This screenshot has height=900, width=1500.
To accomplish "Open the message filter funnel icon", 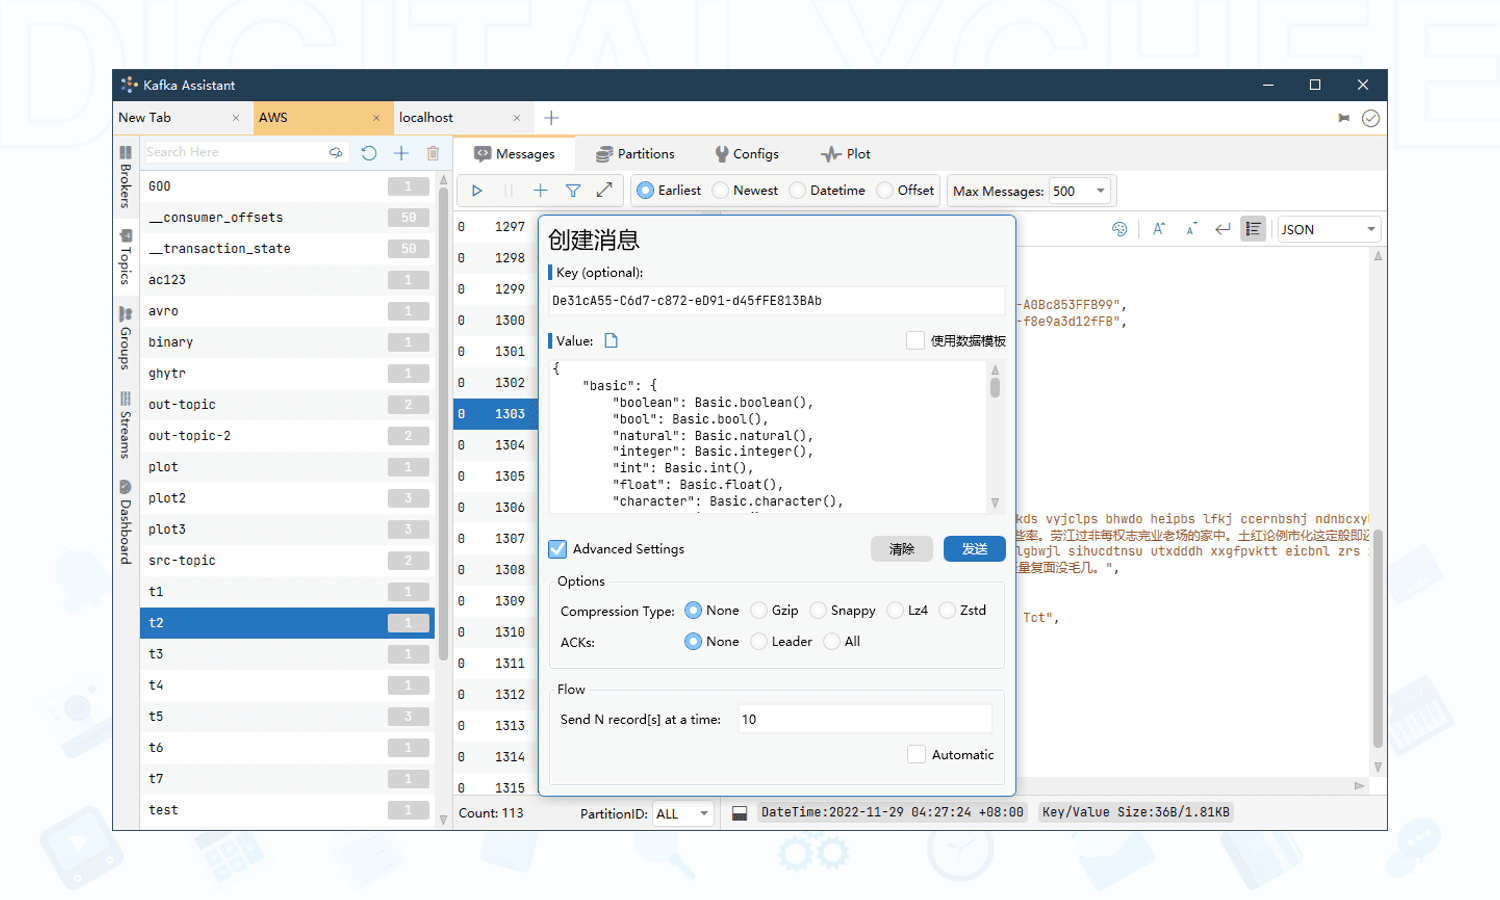I will 573,190.
